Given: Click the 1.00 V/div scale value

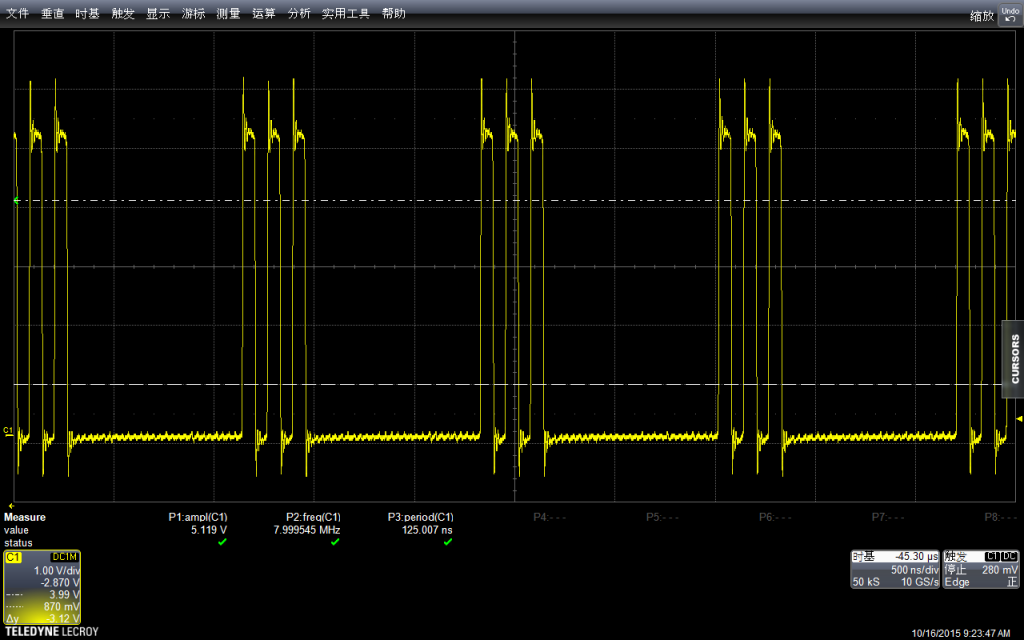Looking at the screenshot, I should [x=57, y=570].
